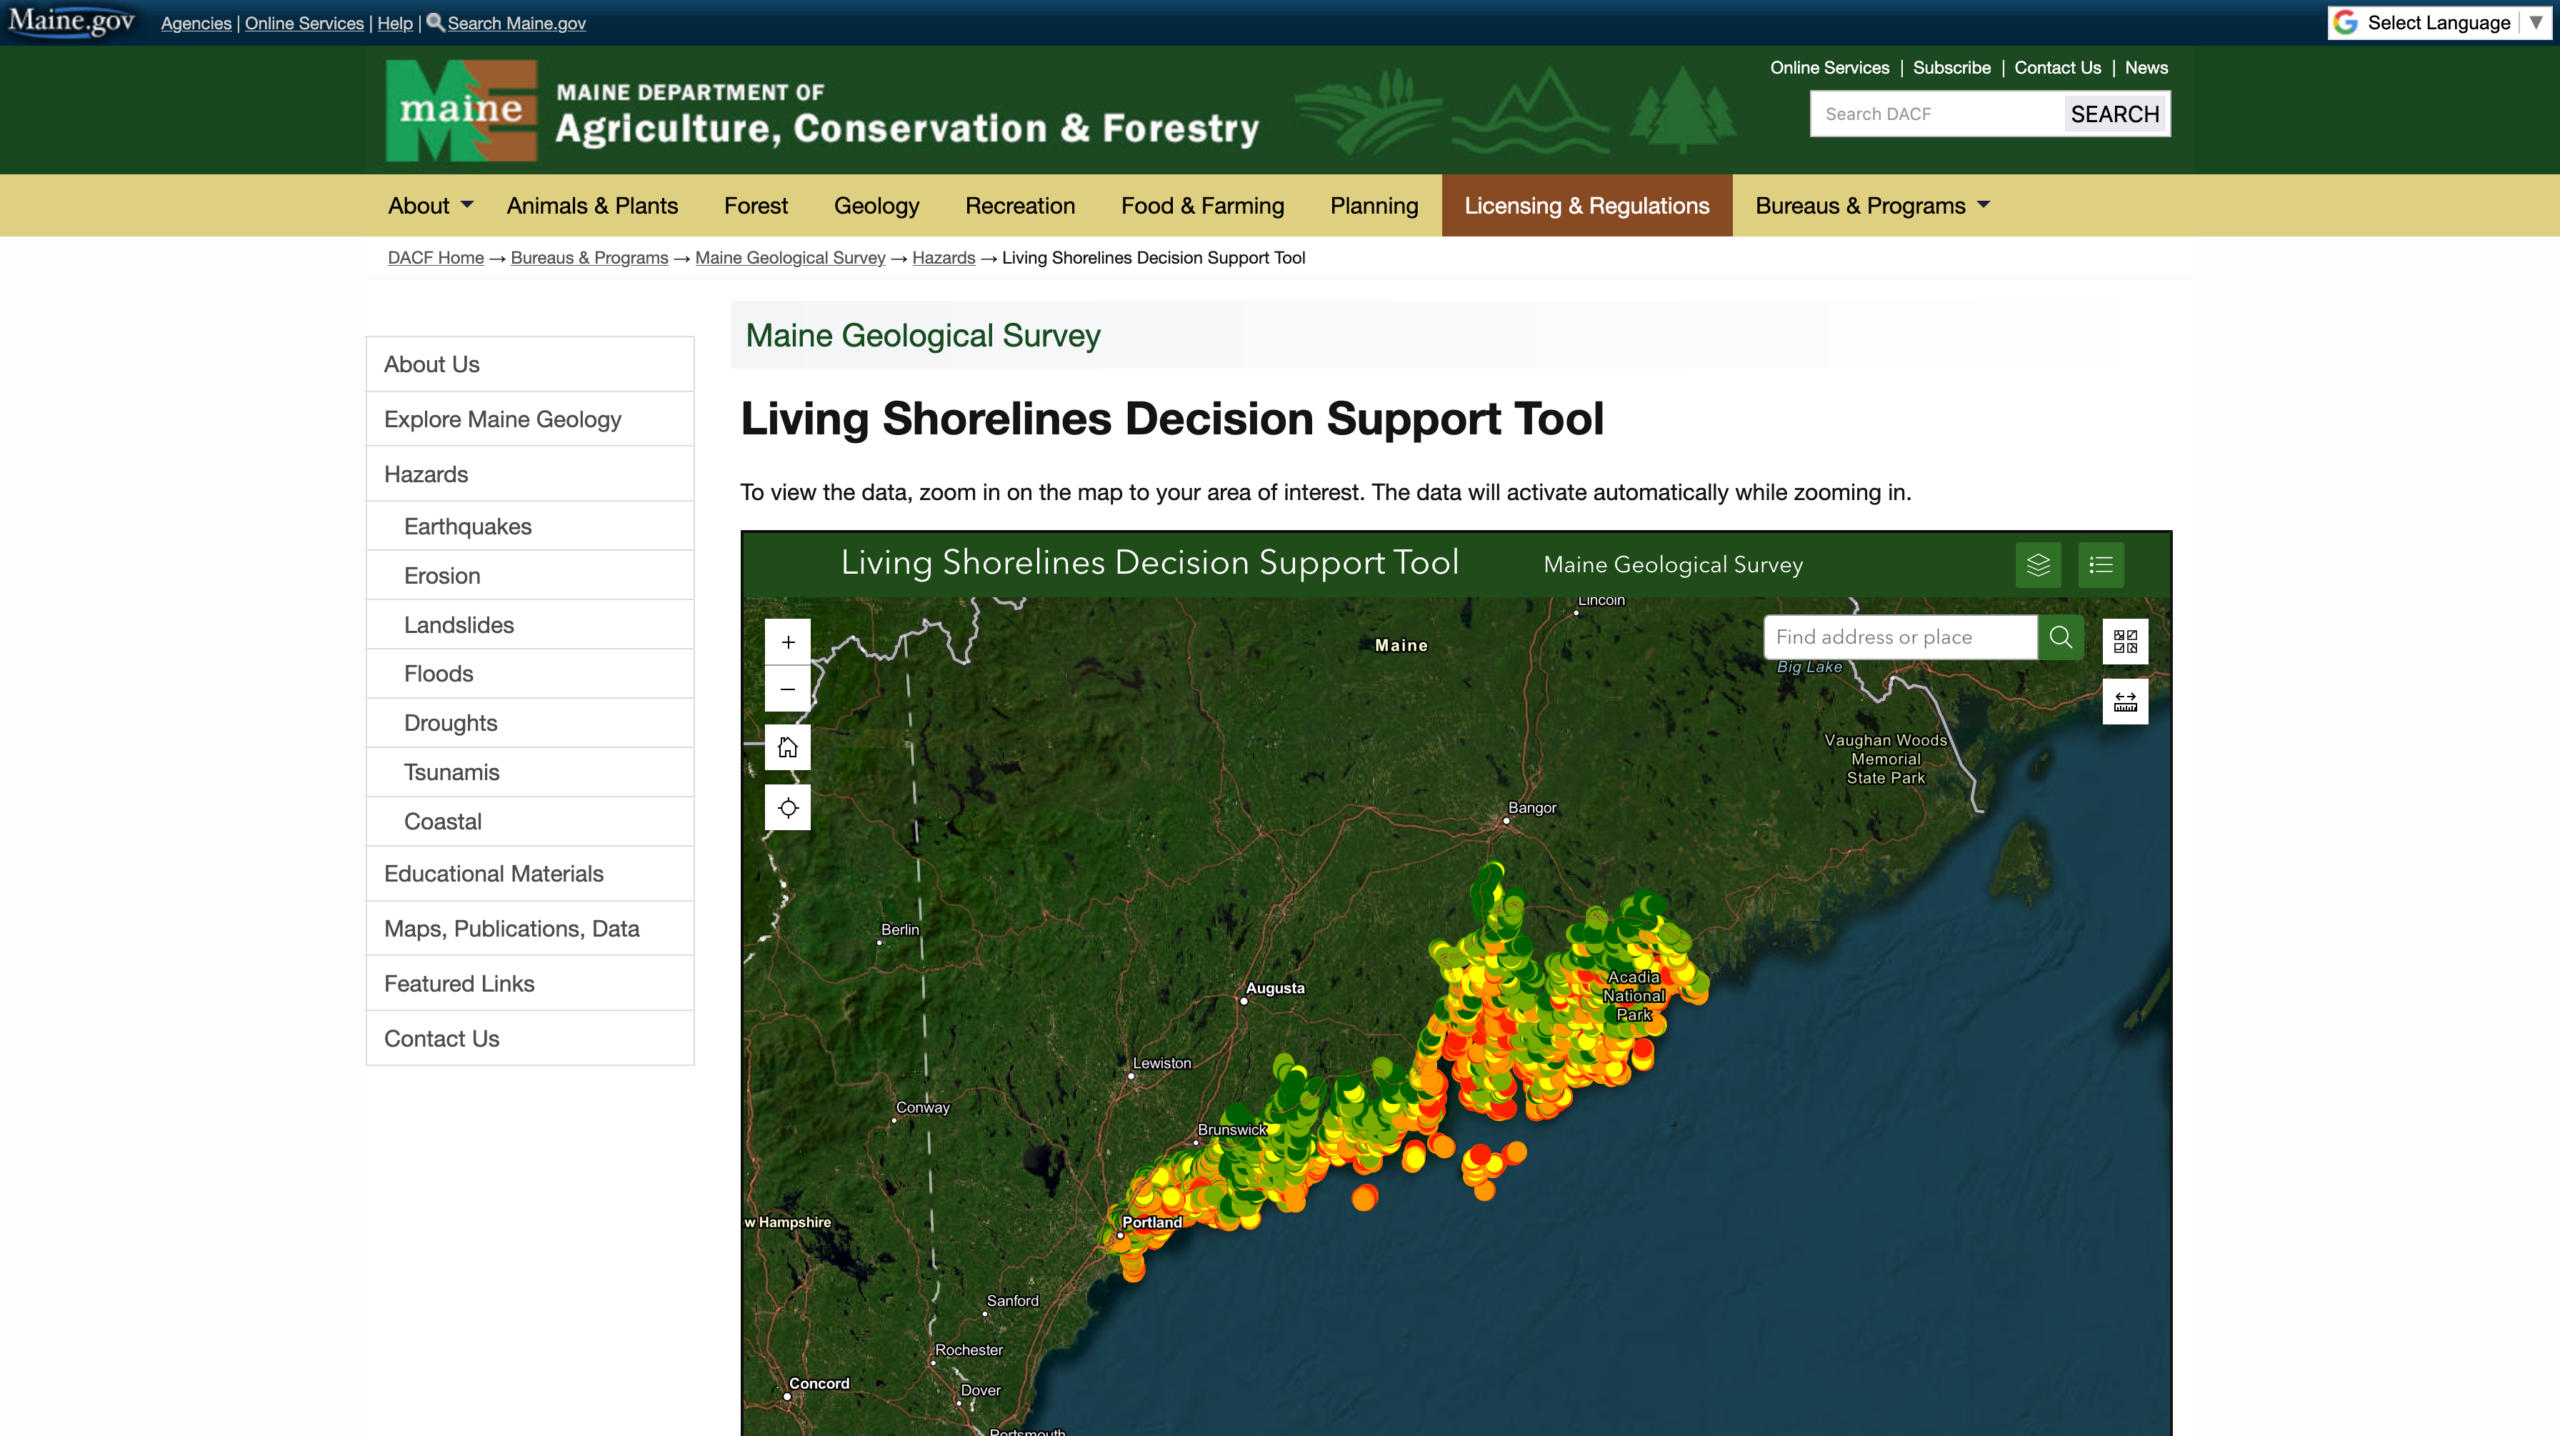Open the map legend icon
The image size is (2560, 1436).
click(2101, 565)
